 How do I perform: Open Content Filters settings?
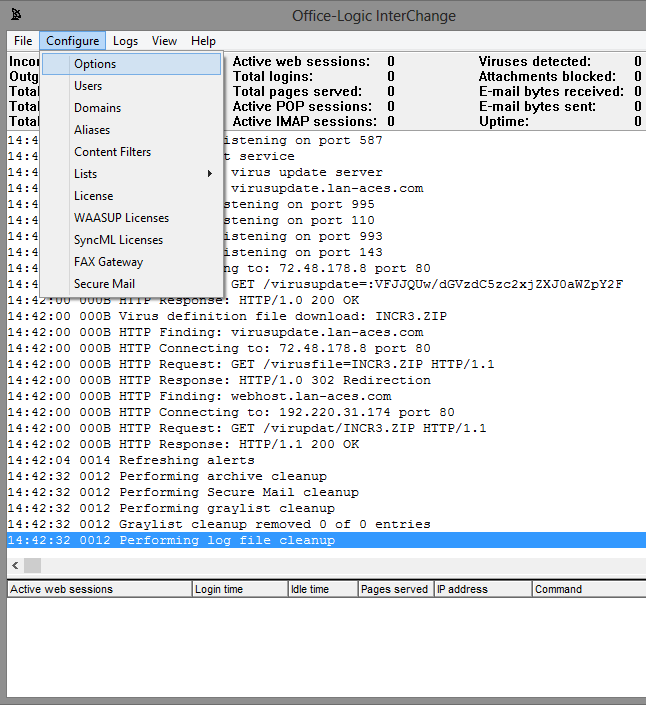coord(132,152)
